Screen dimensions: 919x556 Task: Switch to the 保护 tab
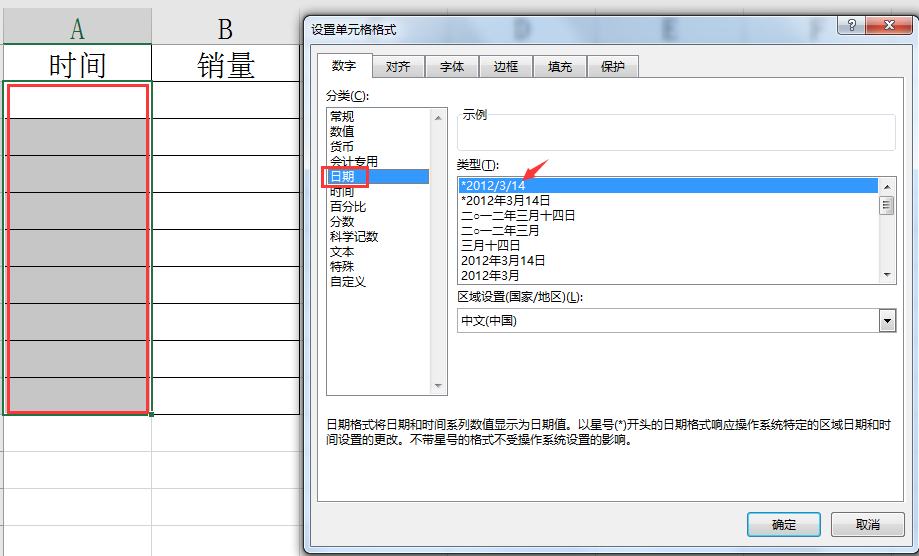pos(612,67)
